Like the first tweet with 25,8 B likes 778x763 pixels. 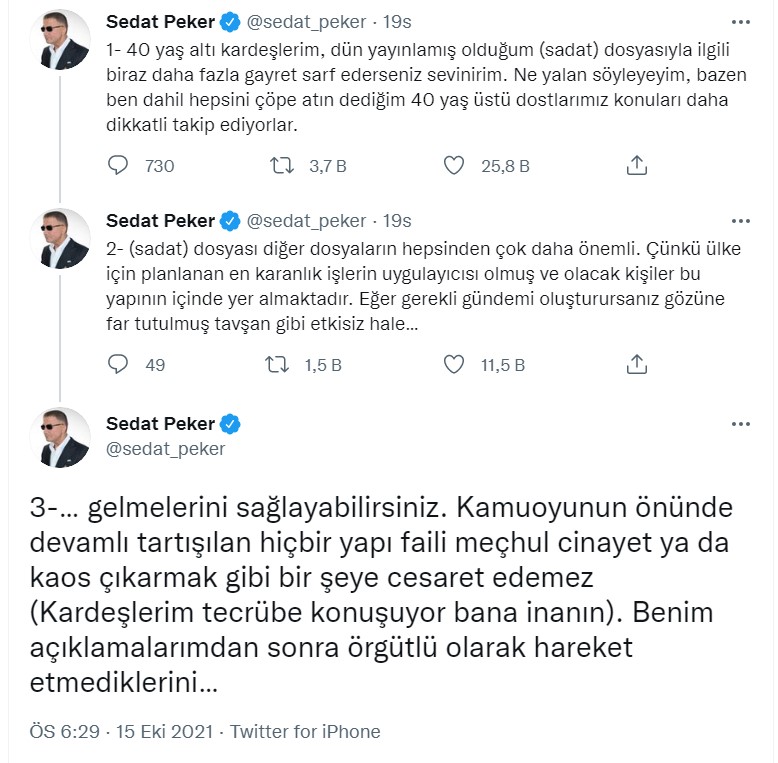455,166
